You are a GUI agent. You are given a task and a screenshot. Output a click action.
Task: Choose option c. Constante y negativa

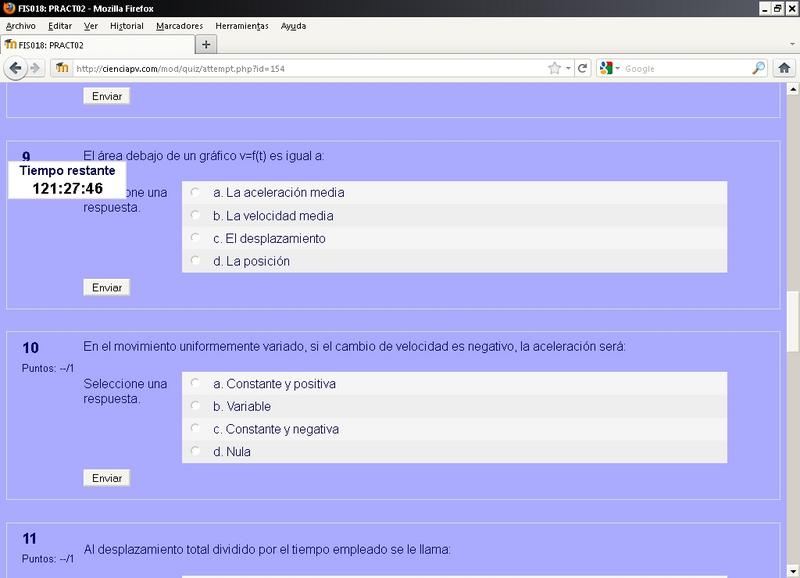(x=195, y=429)
